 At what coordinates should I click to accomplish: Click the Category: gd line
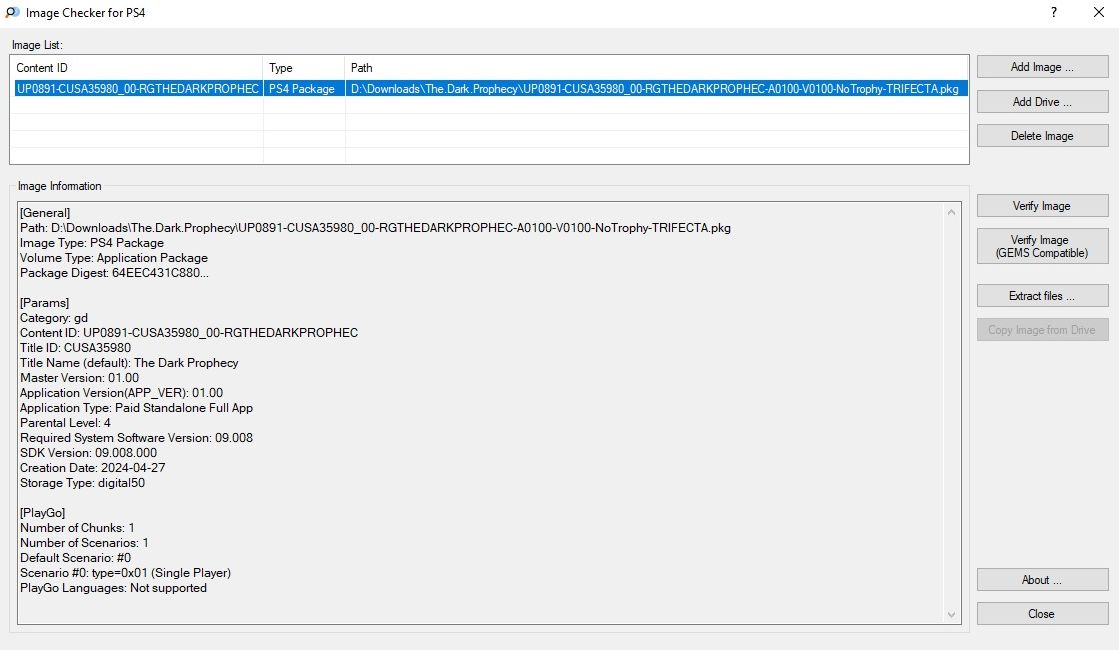click(54, 318)
